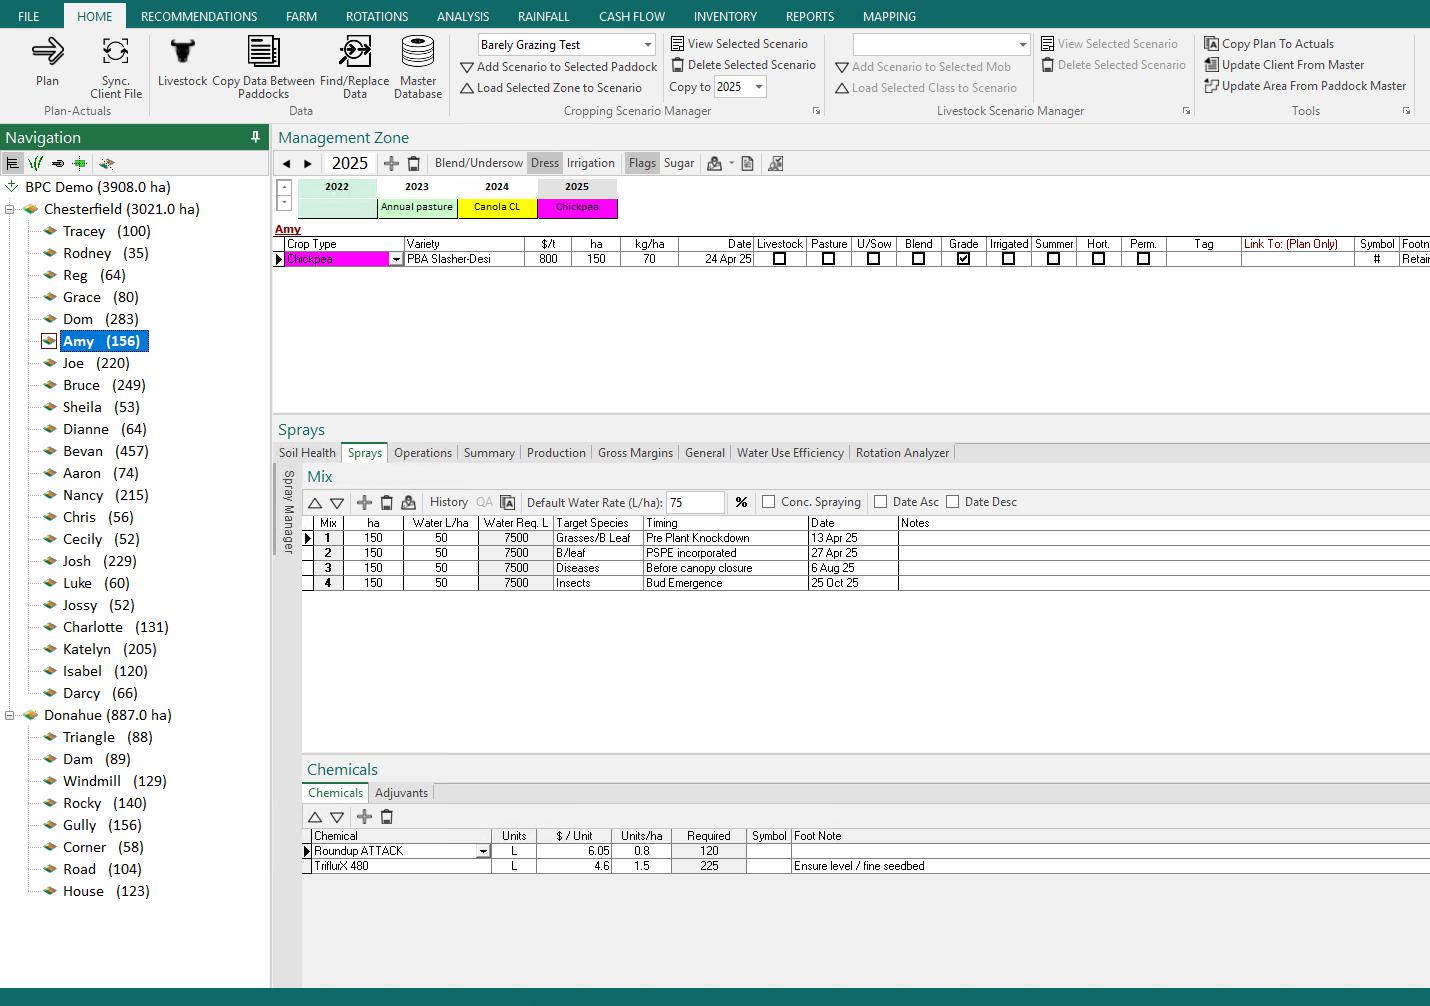Add a new spray mix with plus icon
The image size is (1430, 1006).
(364, 502)
